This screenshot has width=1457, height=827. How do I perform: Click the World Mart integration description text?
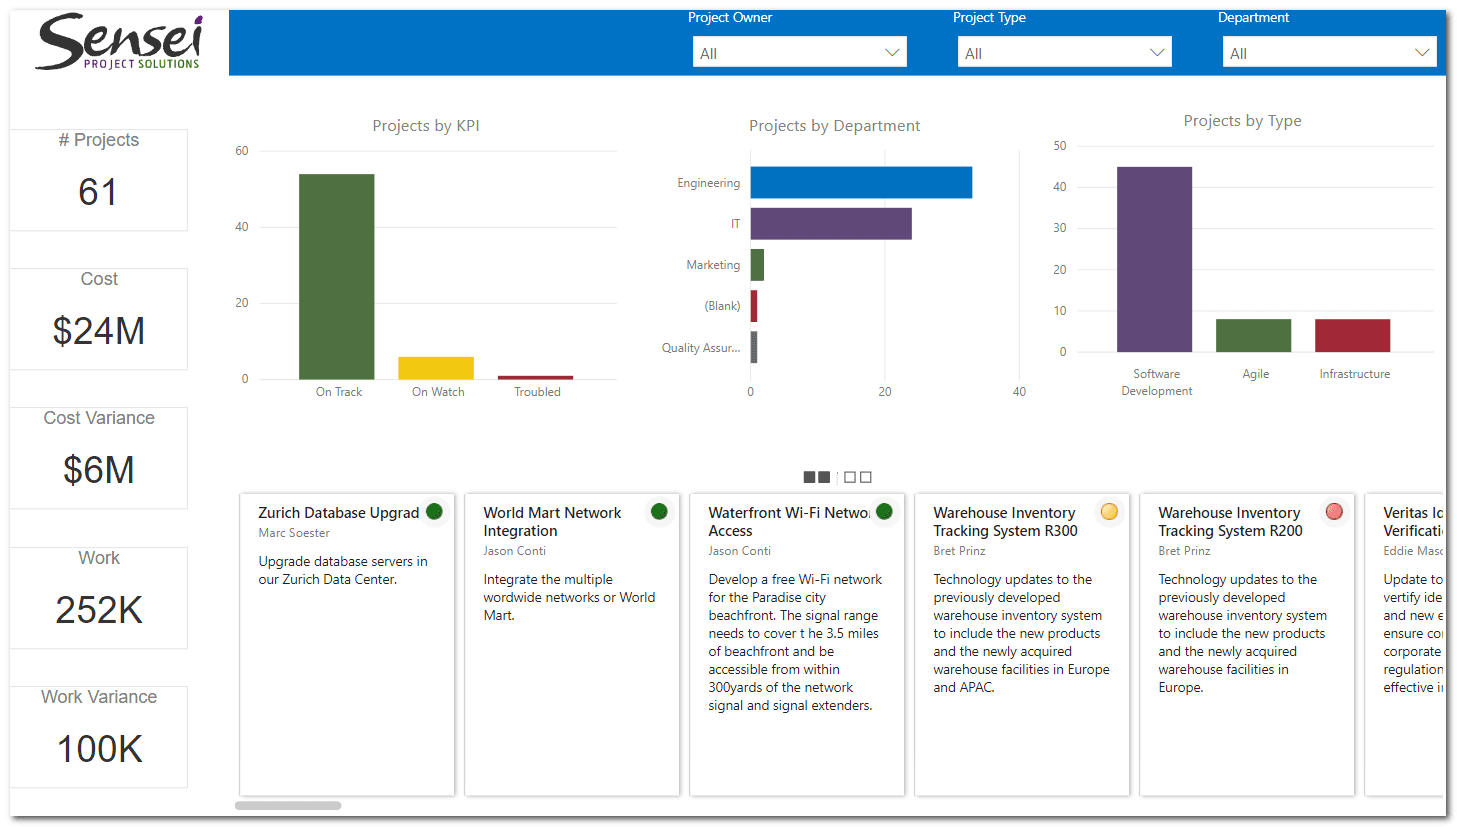coord(569,597)
